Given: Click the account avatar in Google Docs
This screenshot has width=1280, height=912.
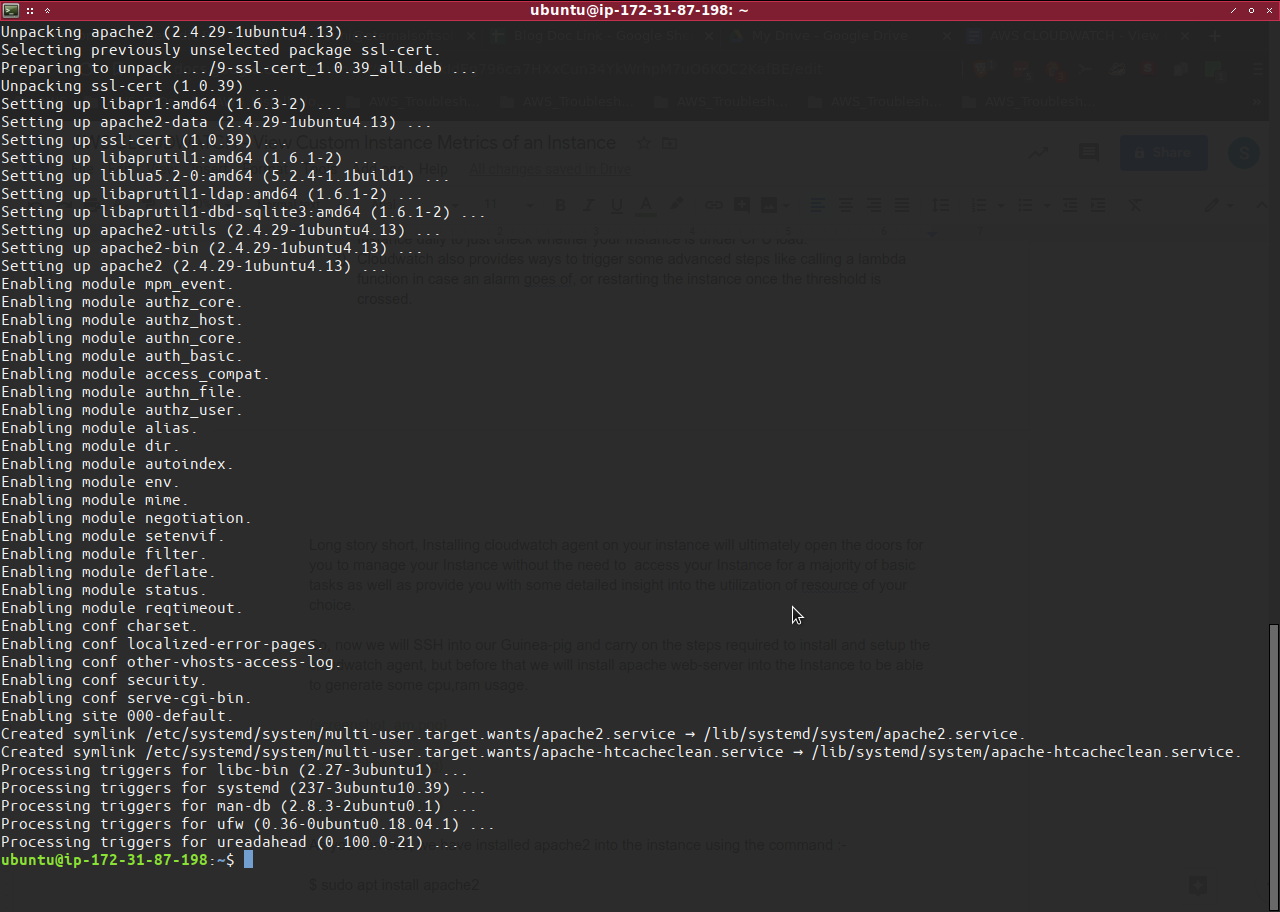Looking at the screenshot, I should pyautogui.click(x=1244, y=153).
